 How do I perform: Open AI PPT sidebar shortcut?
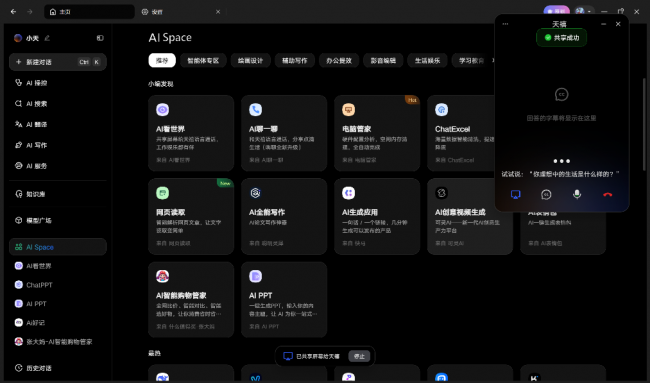pos(58,304)
